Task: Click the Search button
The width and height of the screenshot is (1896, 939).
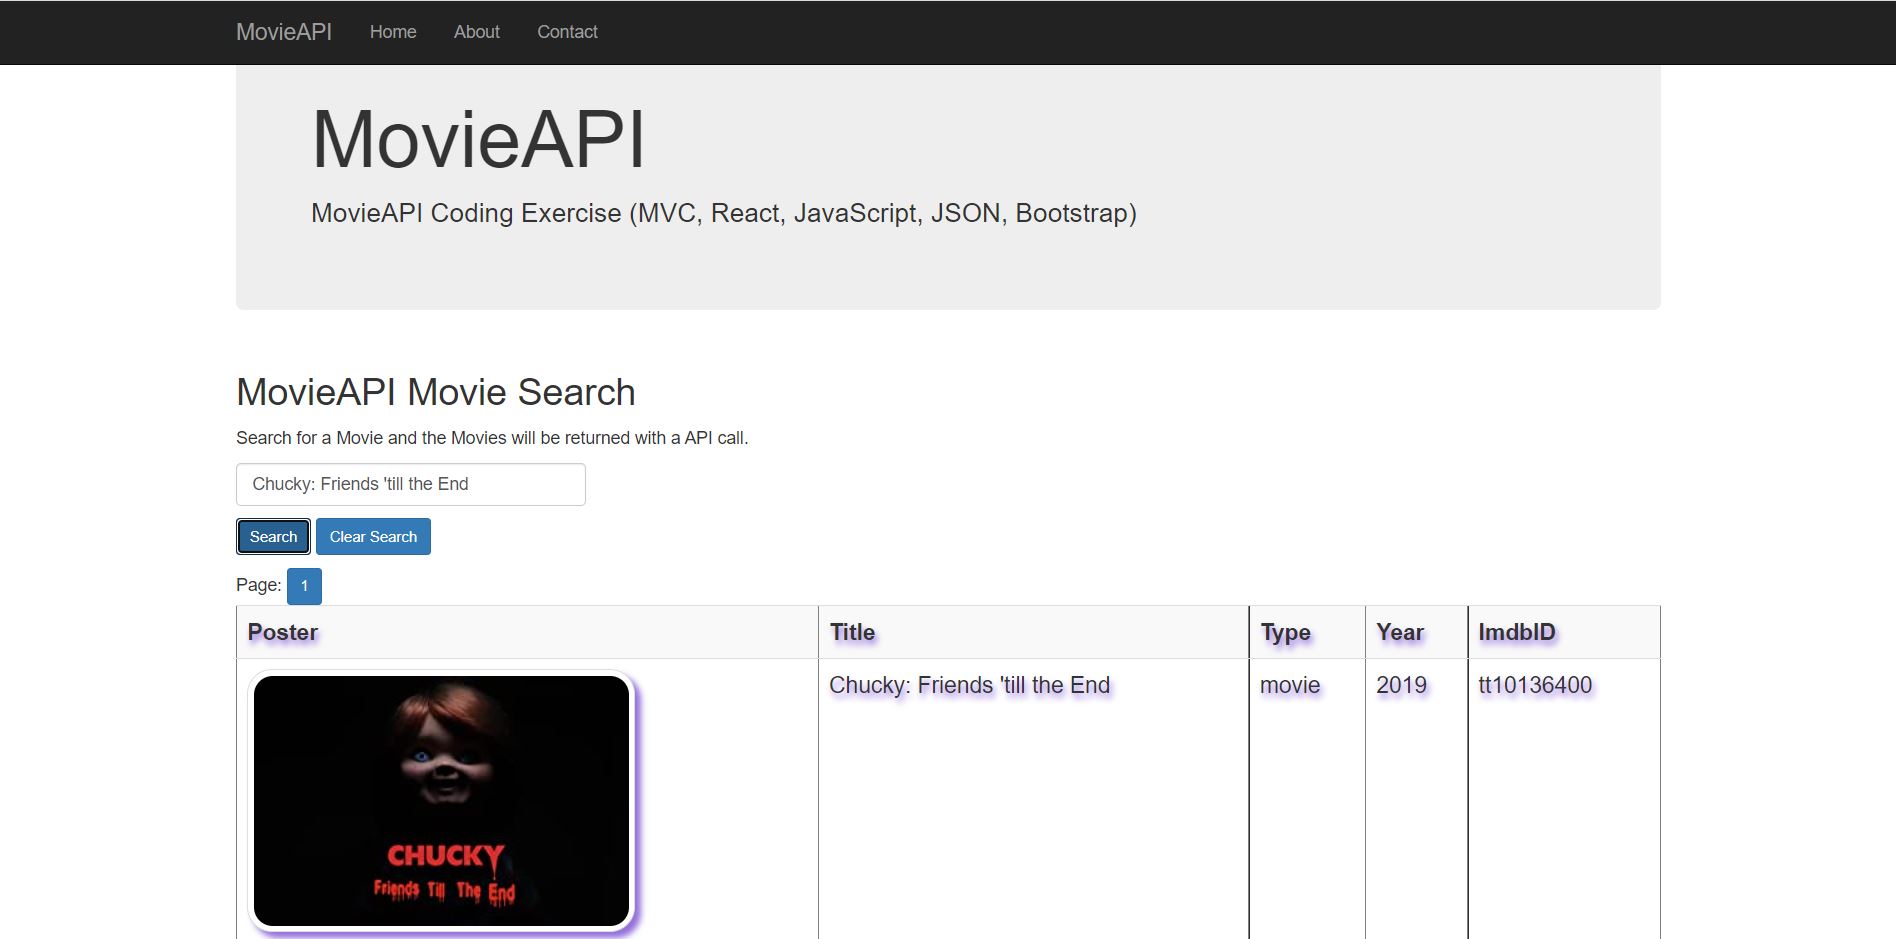Action: (273, 537)
